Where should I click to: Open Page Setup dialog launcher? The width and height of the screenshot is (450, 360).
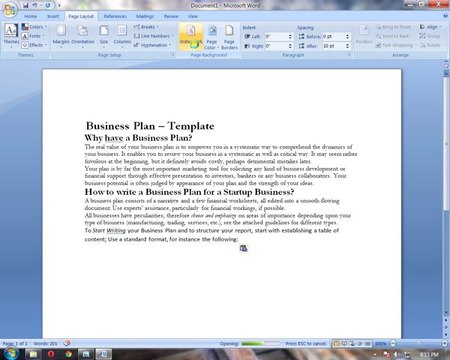pos(173,55)
